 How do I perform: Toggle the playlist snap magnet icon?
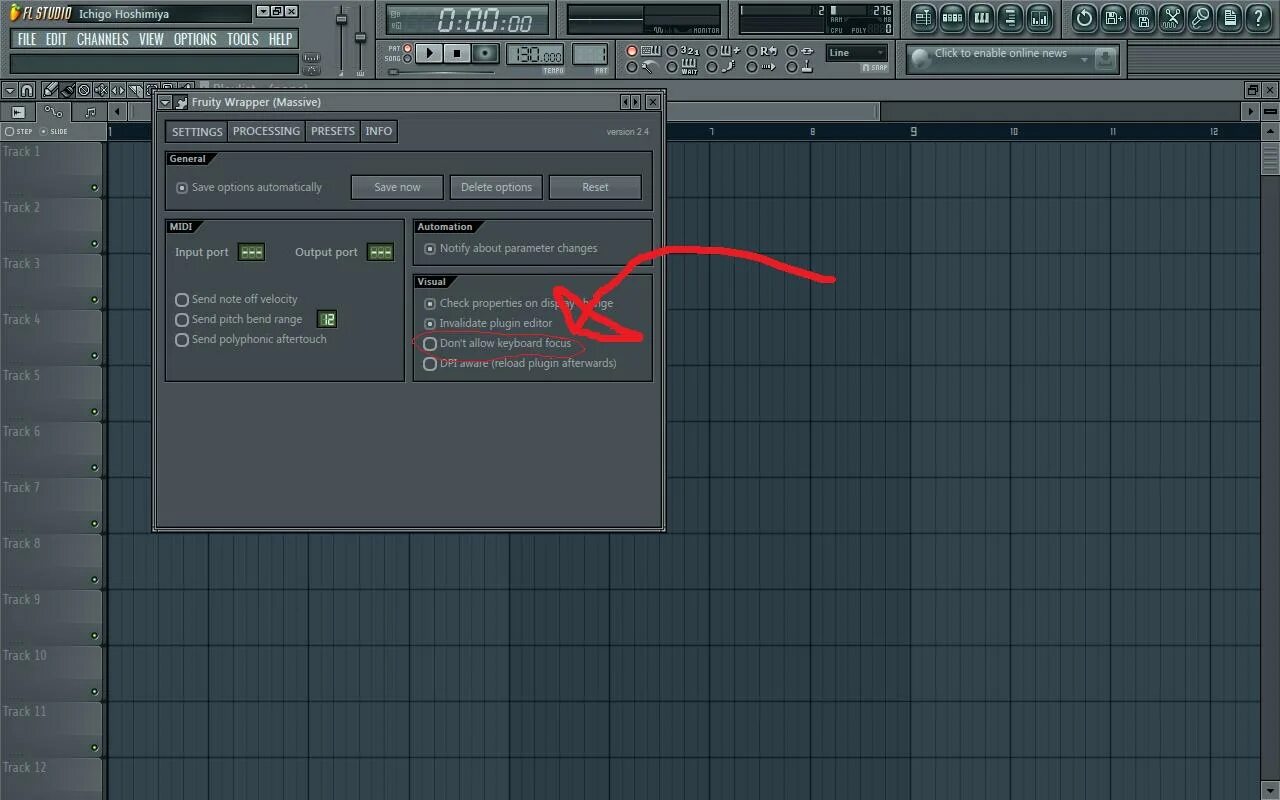click(x=27, y=91)
